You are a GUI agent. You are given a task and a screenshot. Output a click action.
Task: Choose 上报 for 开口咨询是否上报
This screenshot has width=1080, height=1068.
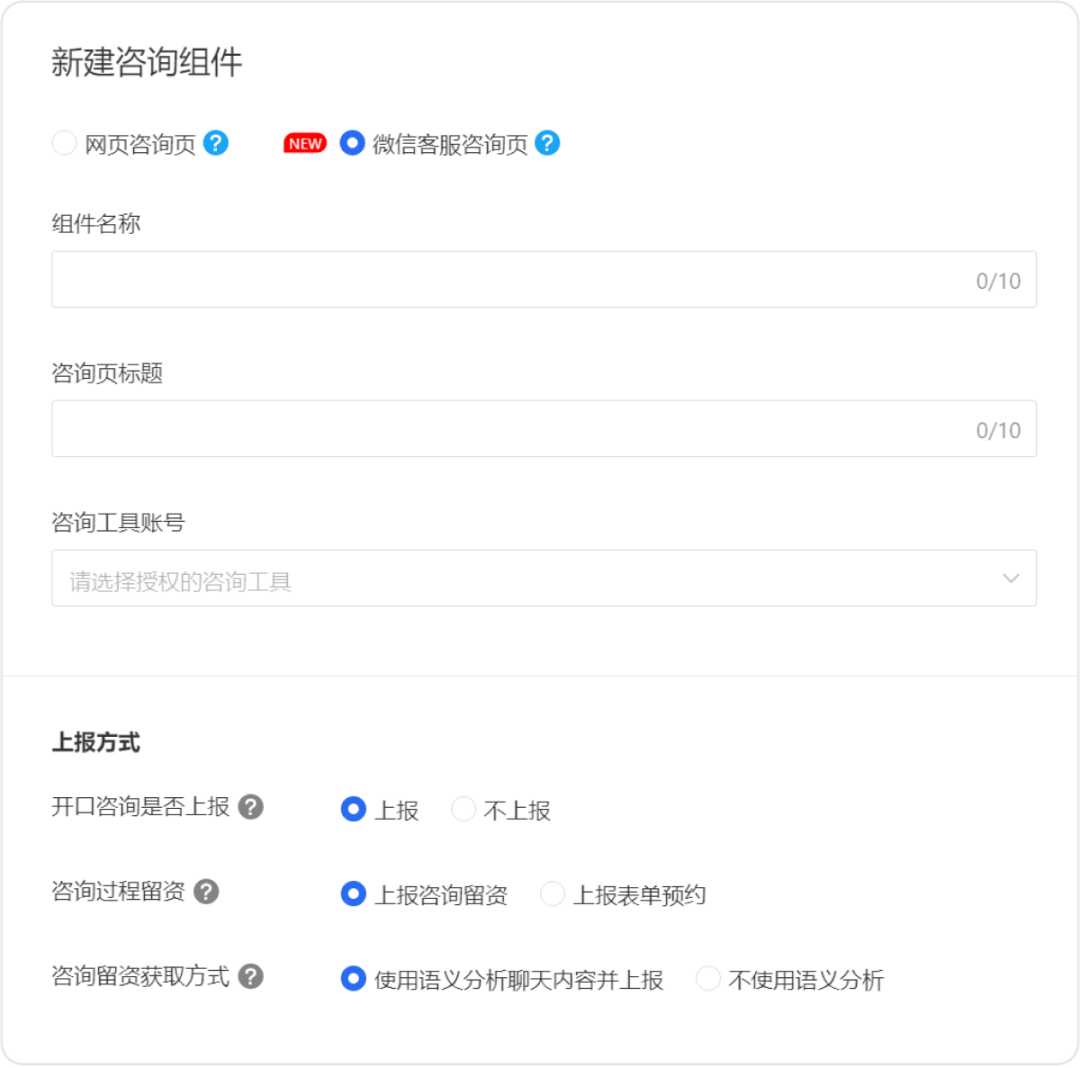pos(353,809)
